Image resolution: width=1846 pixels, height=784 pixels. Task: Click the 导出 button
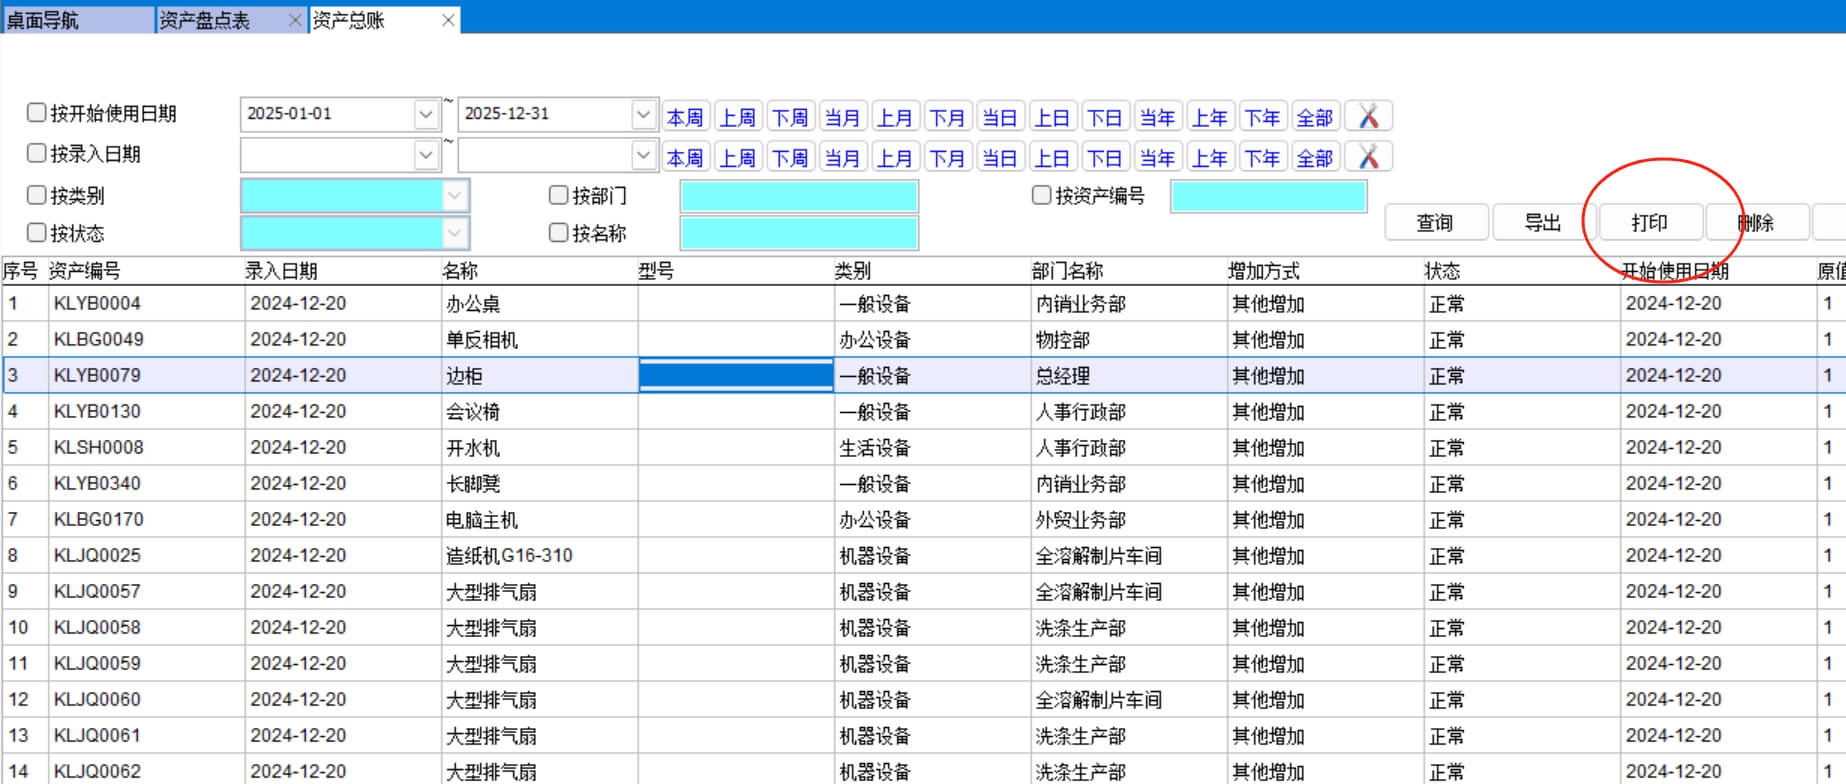tap(1542, 223)
